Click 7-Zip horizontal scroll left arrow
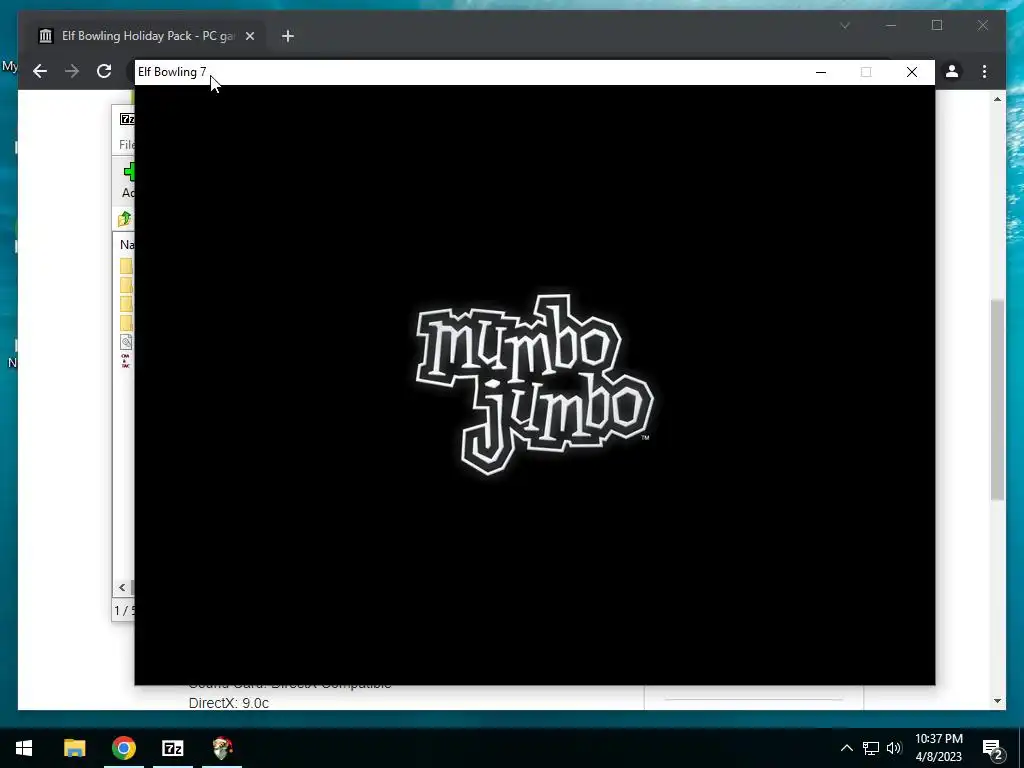 click(122, 587)
